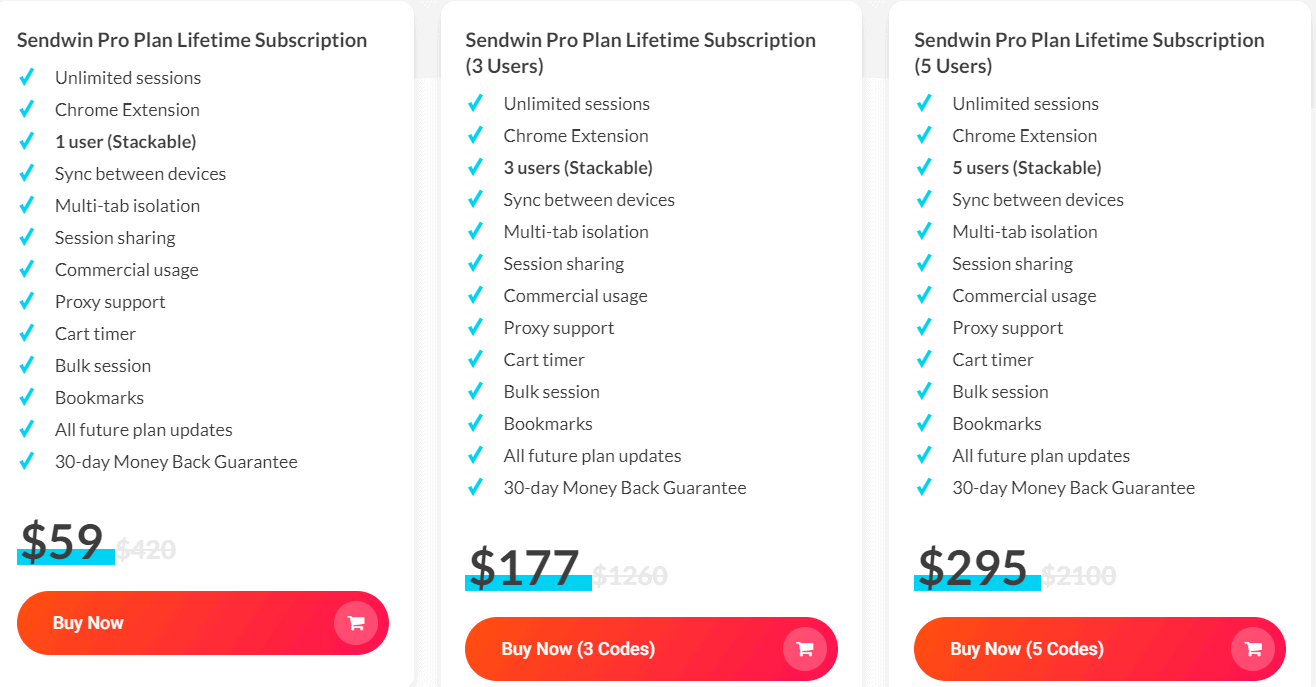The height and width of the screenshot is (687, 1316).
Task: Click the checkmark beside Chrome Extension in second plan
Action: [476, 134]
